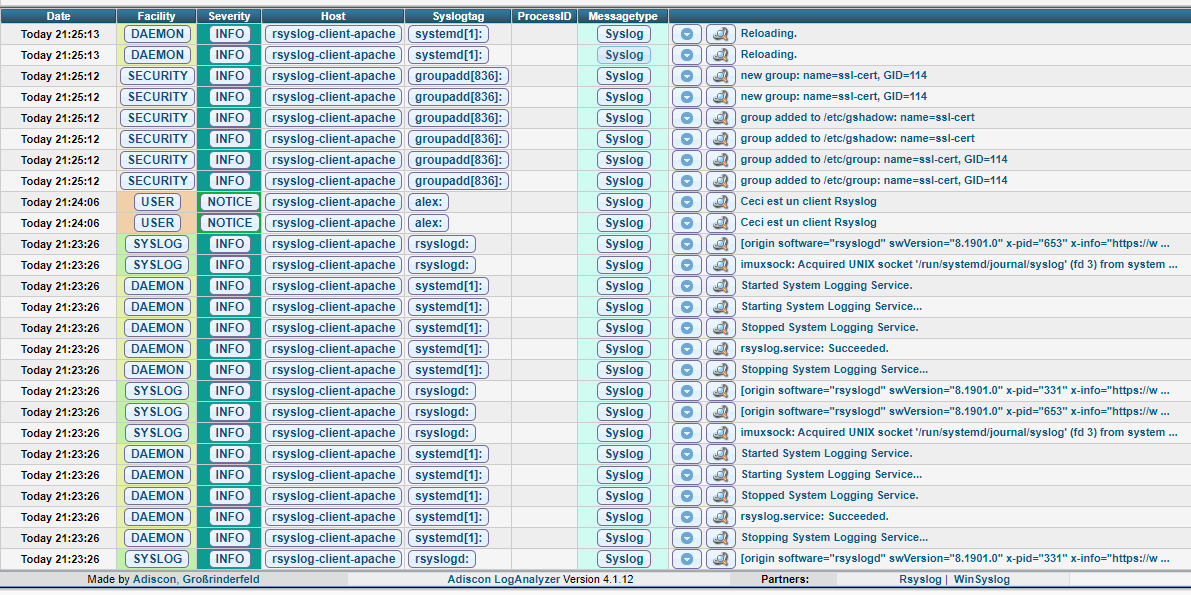Click a "groupadd[836]:" syslogtag entry
The image size is (1191, 595).
(457, 76)
